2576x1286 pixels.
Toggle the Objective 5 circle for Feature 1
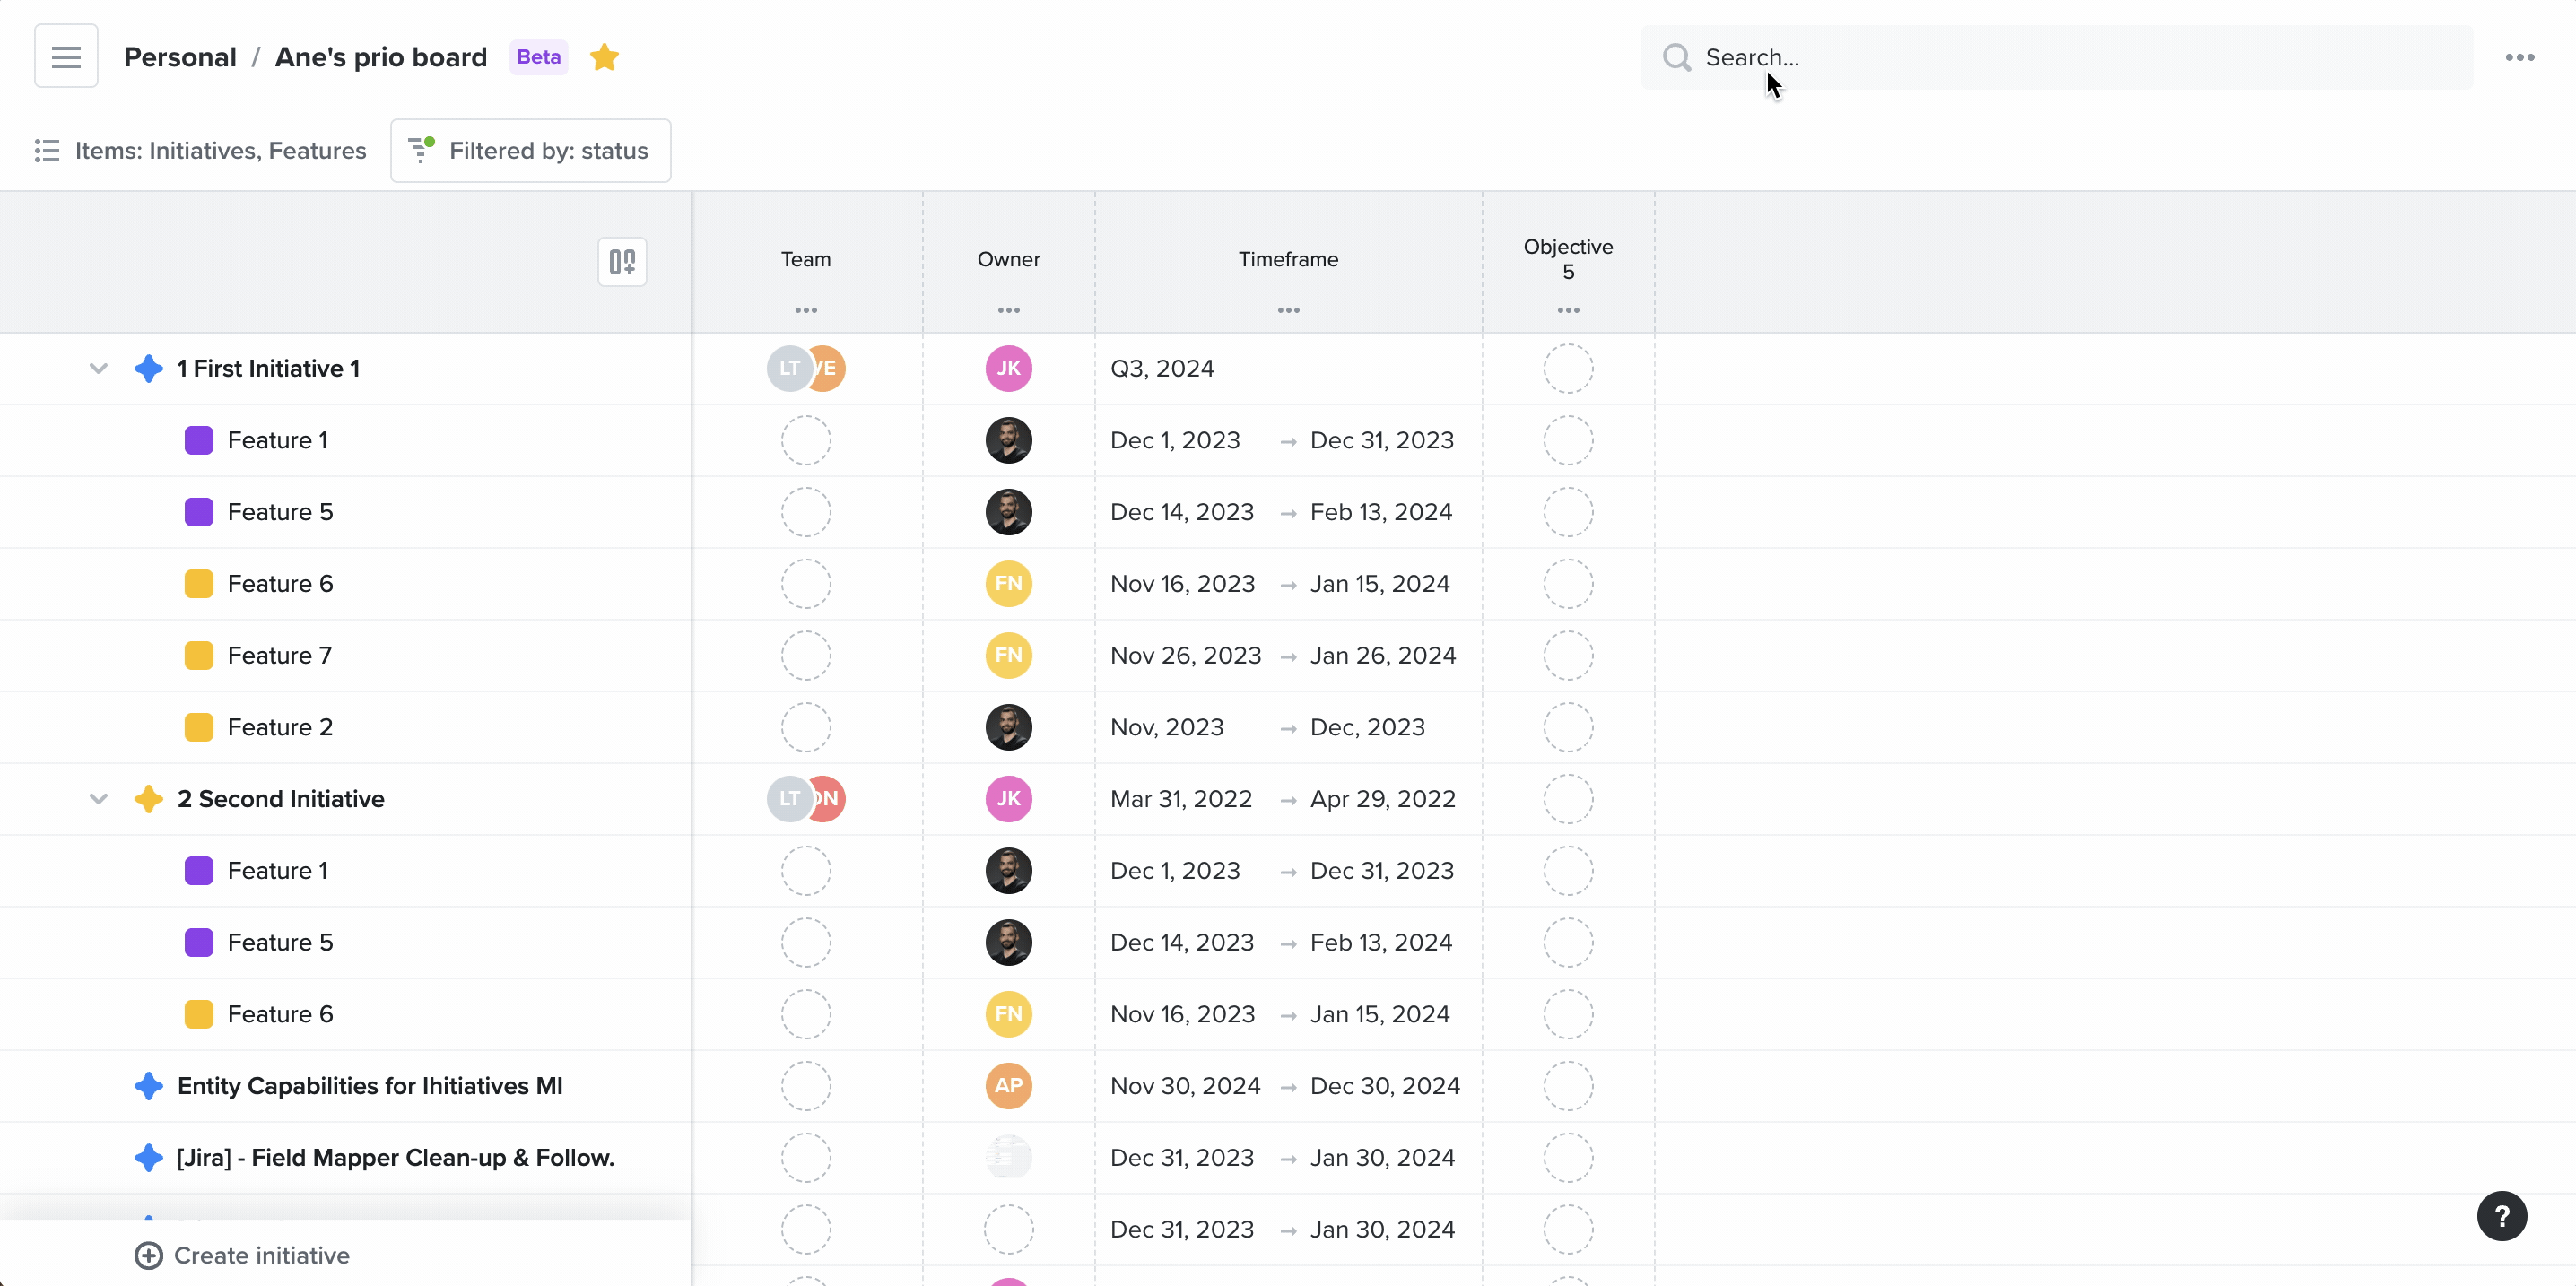(x=1568, y=440)
